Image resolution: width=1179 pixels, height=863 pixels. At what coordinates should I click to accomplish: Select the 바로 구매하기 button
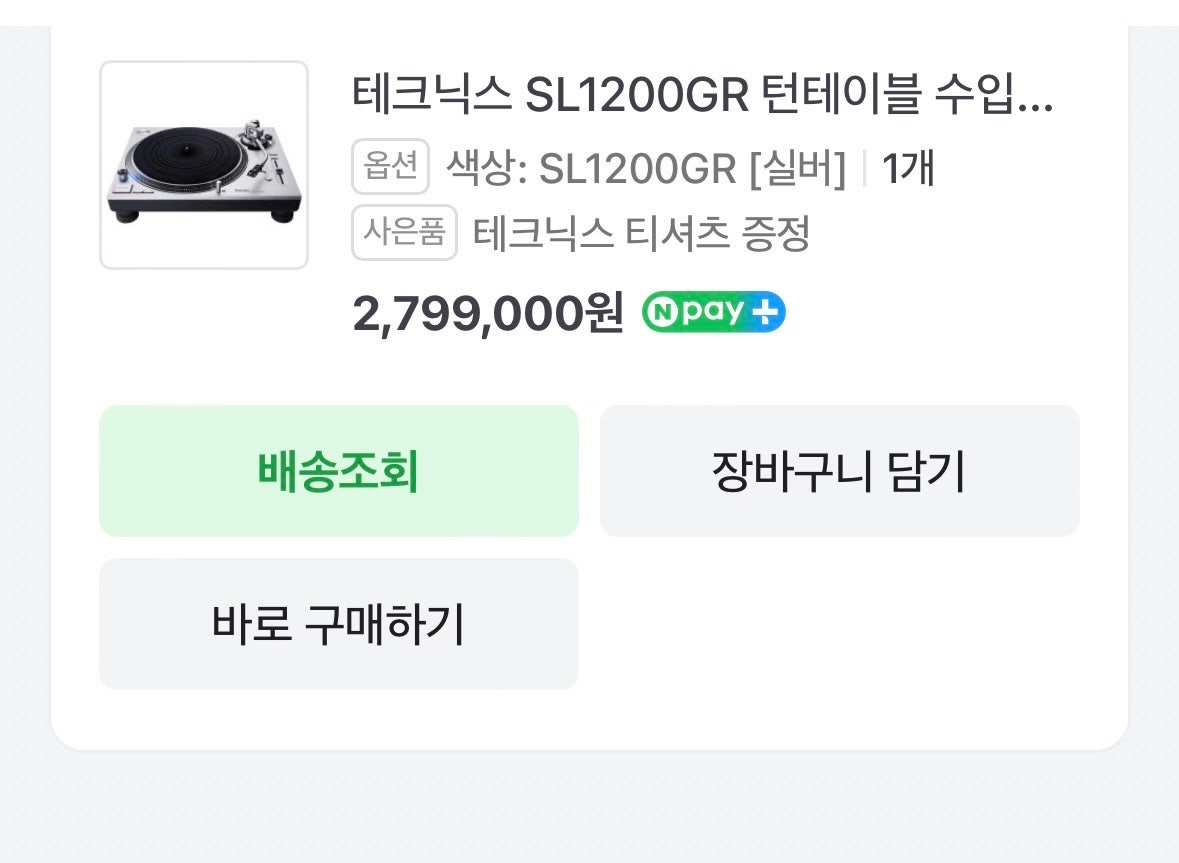(x=339, y=624)
